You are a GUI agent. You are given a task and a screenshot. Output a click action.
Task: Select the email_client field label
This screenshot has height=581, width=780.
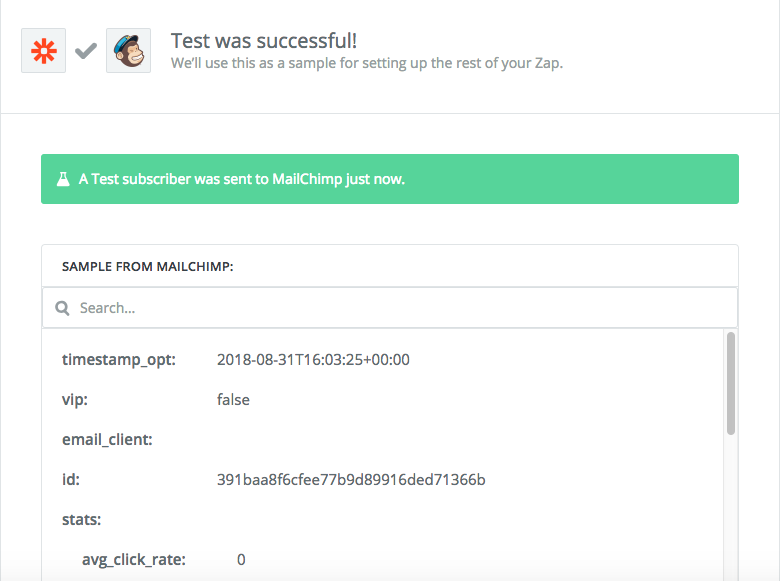tap(107, 439)
